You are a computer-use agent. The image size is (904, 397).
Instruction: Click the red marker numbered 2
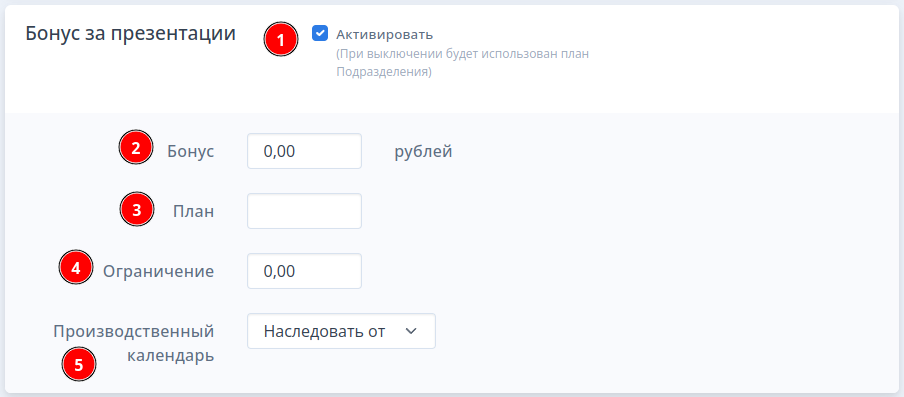tap(135, 148)
